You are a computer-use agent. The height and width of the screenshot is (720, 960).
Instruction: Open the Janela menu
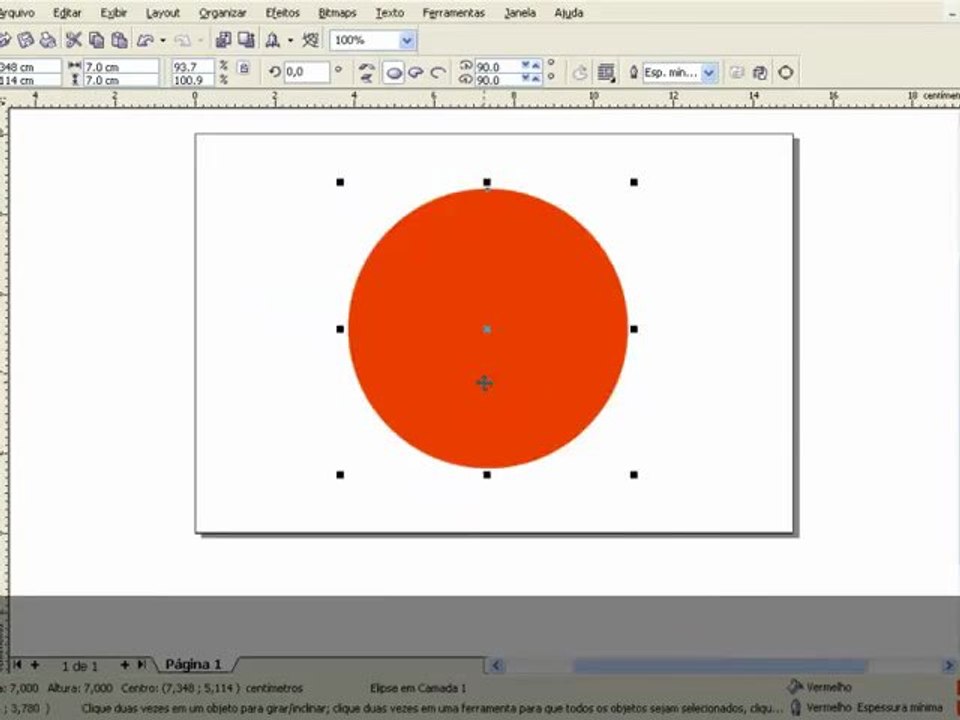tap(520, 13)
